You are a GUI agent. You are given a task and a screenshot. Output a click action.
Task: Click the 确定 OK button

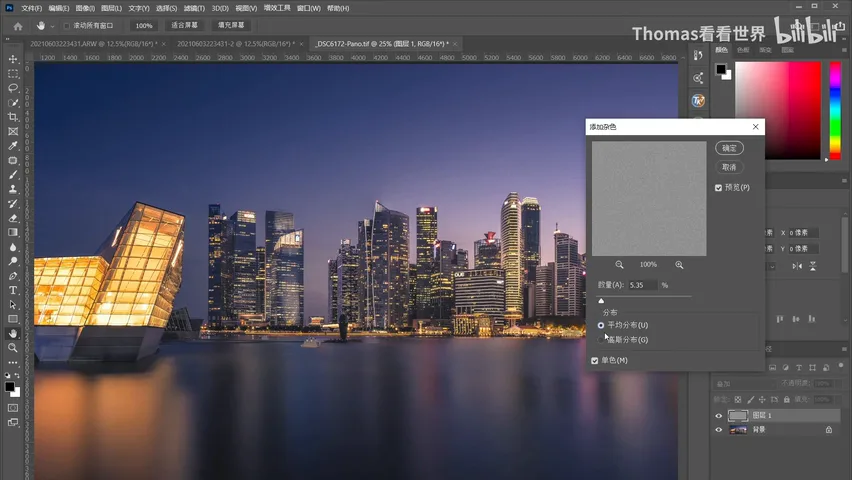(x=729, y=148)
